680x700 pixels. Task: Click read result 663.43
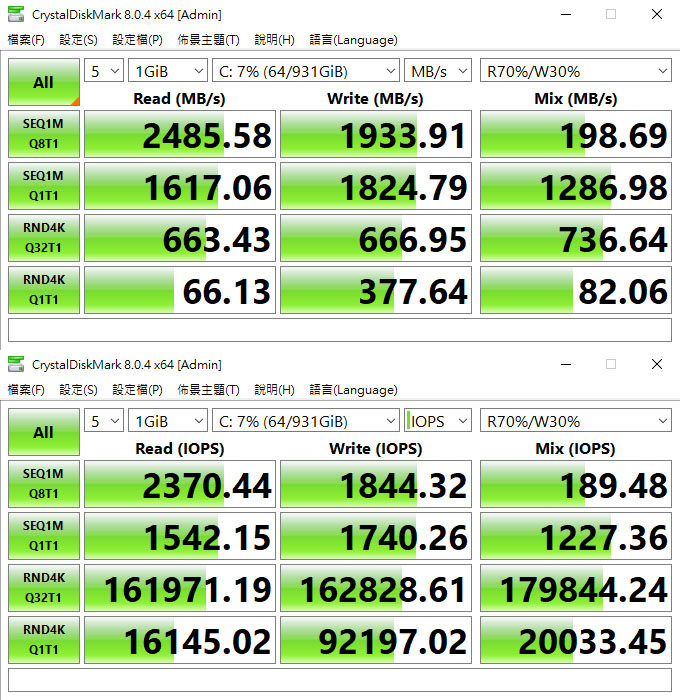[x=180, y=238]
